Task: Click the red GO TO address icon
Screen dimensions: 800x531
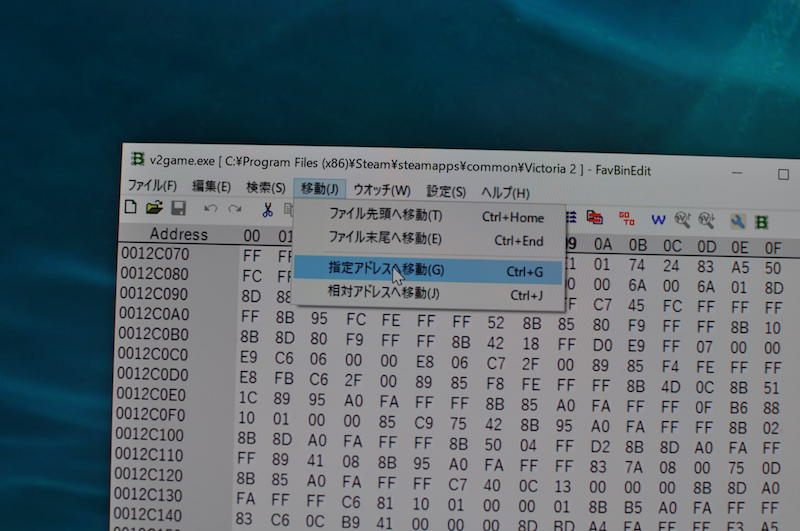Action: [627, 218]
